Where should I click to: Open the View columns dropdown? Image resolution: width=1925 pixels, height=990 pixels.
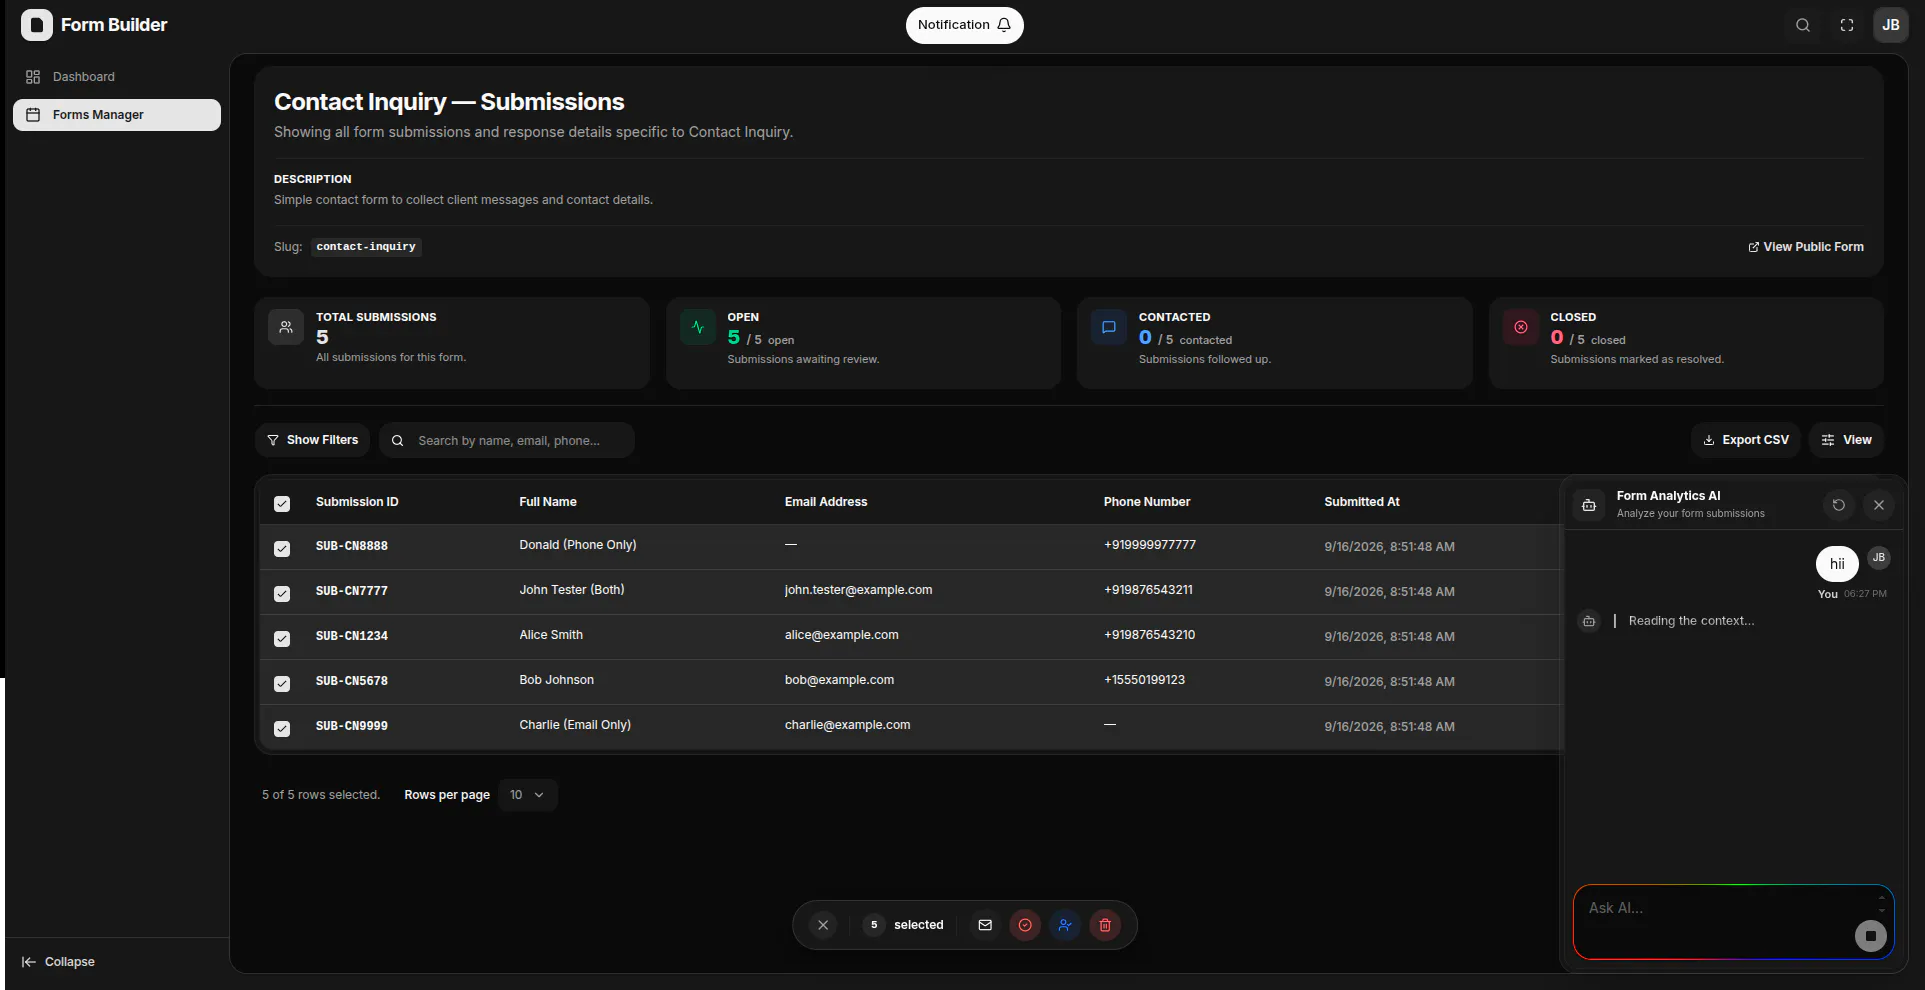(x=1846, y=440)
